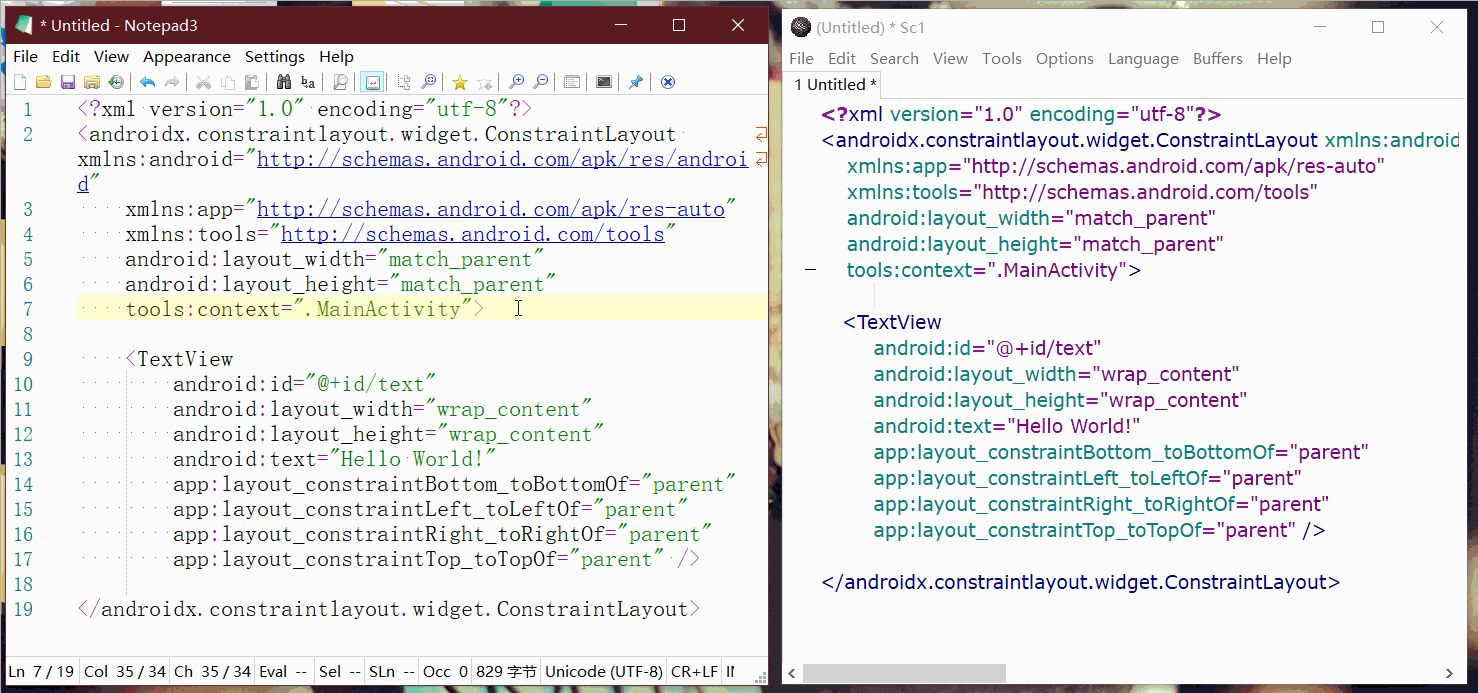Click the blue circled X exit icon
The image size is (1478, 693).
coord(668,82)
